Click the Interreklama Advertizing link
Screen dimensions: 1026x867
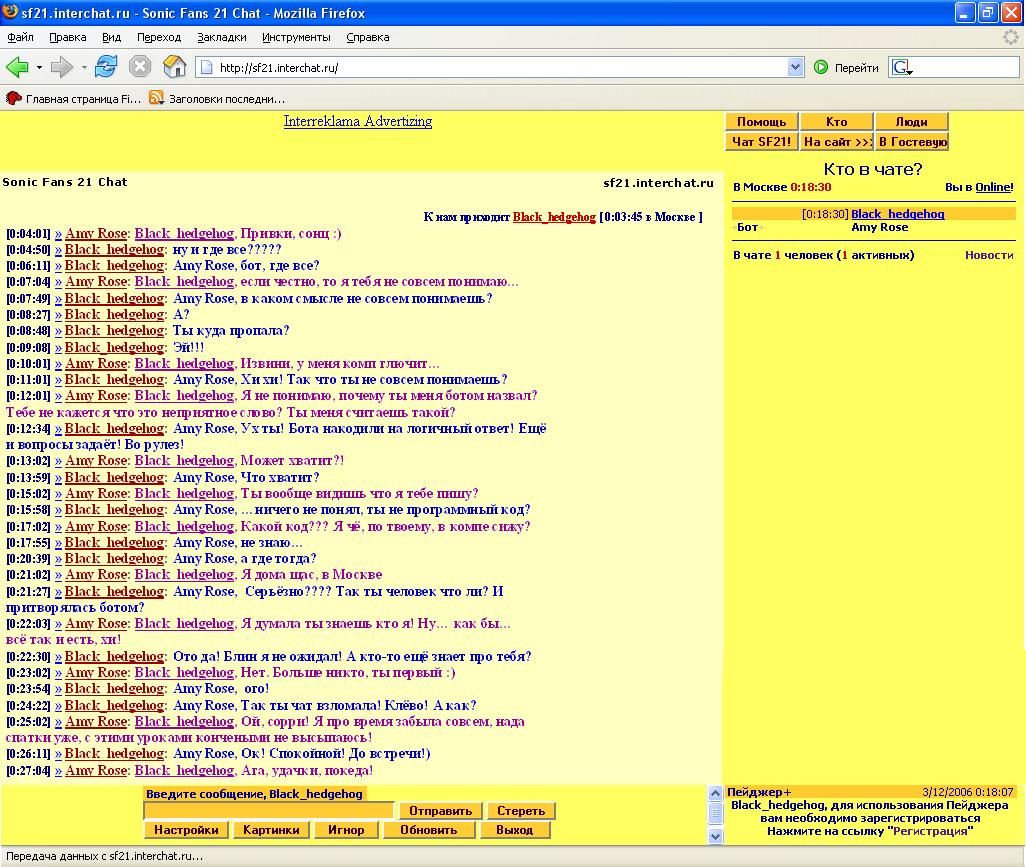pos(358,121)
